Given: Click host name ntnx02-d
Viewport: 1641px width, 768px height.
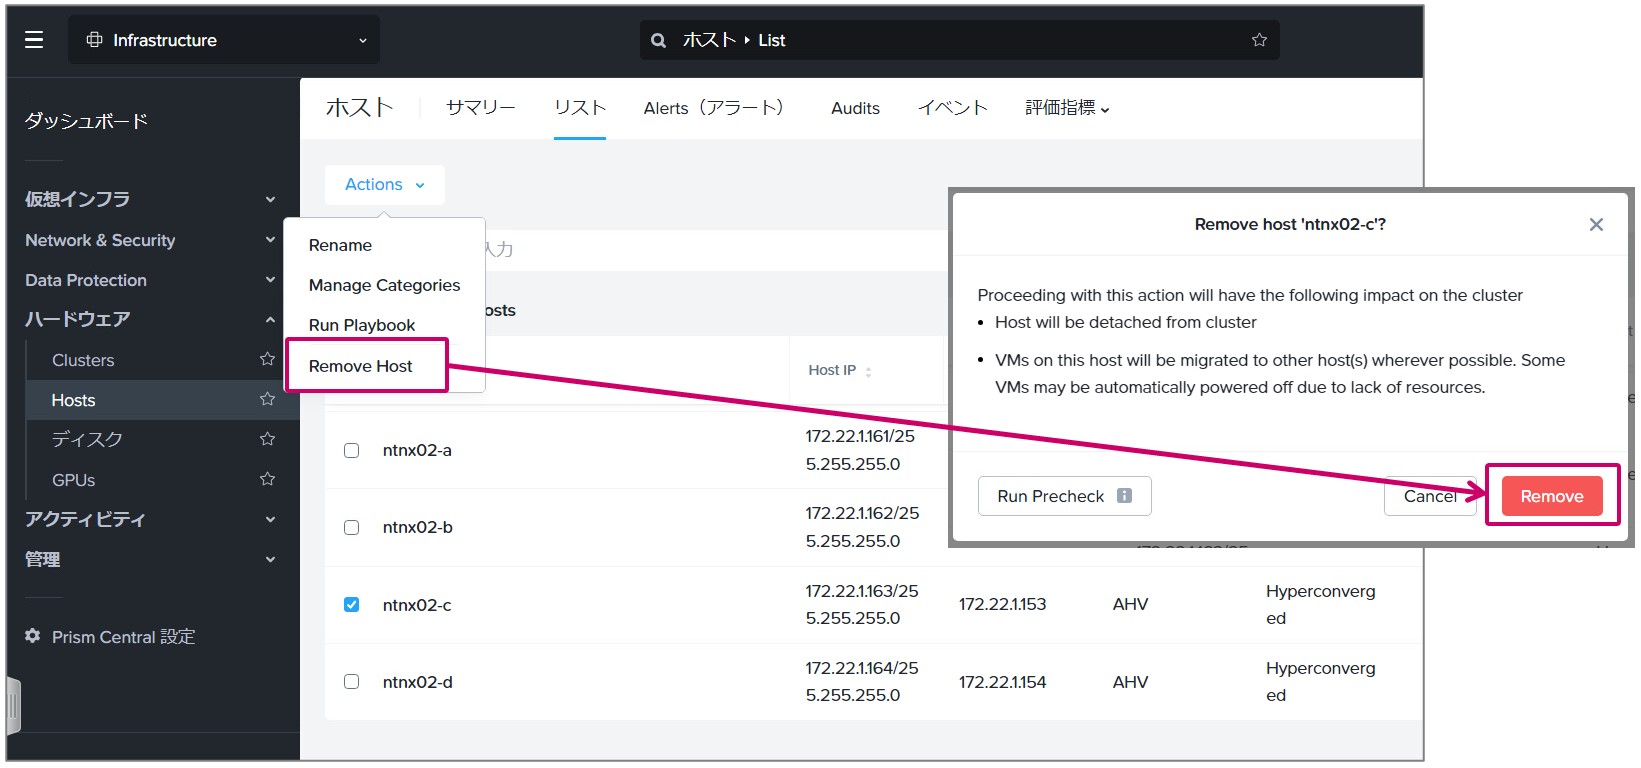Looking at the screenshot, I should 418,682.
